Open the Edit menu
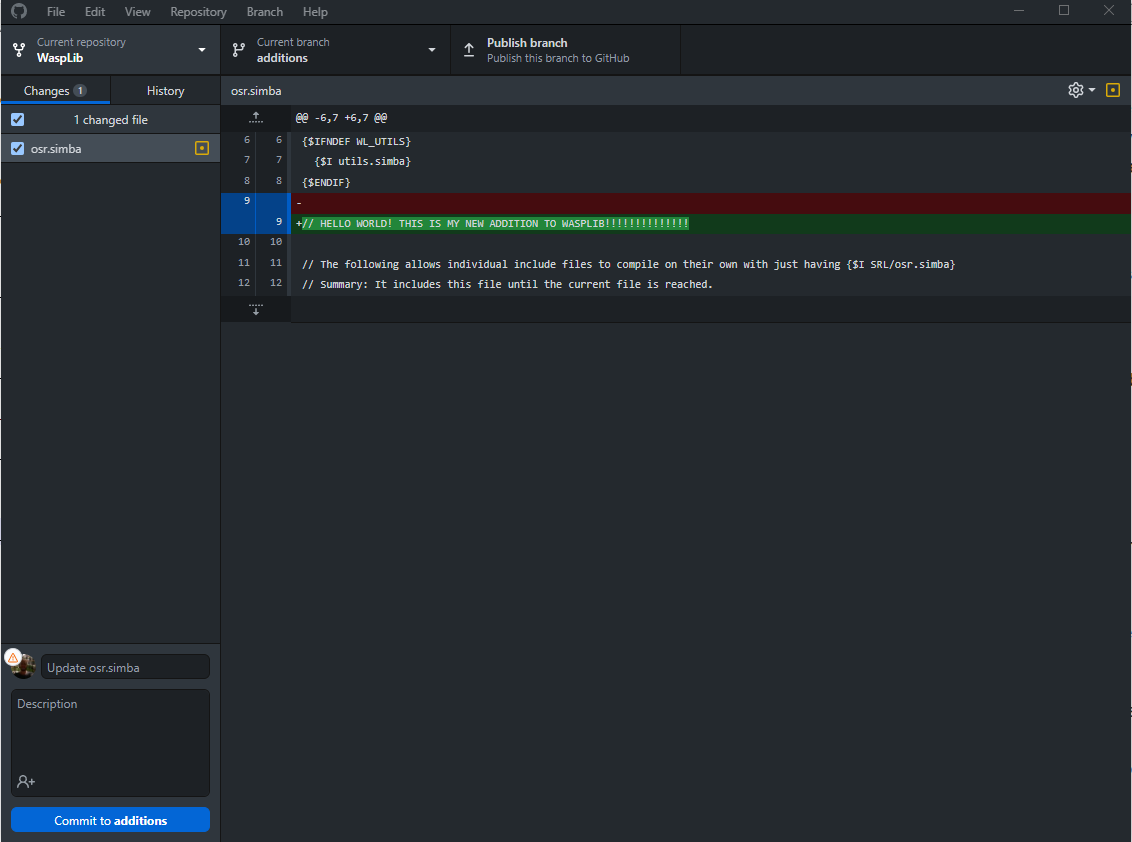1132x842 pixels. point(95,12)
